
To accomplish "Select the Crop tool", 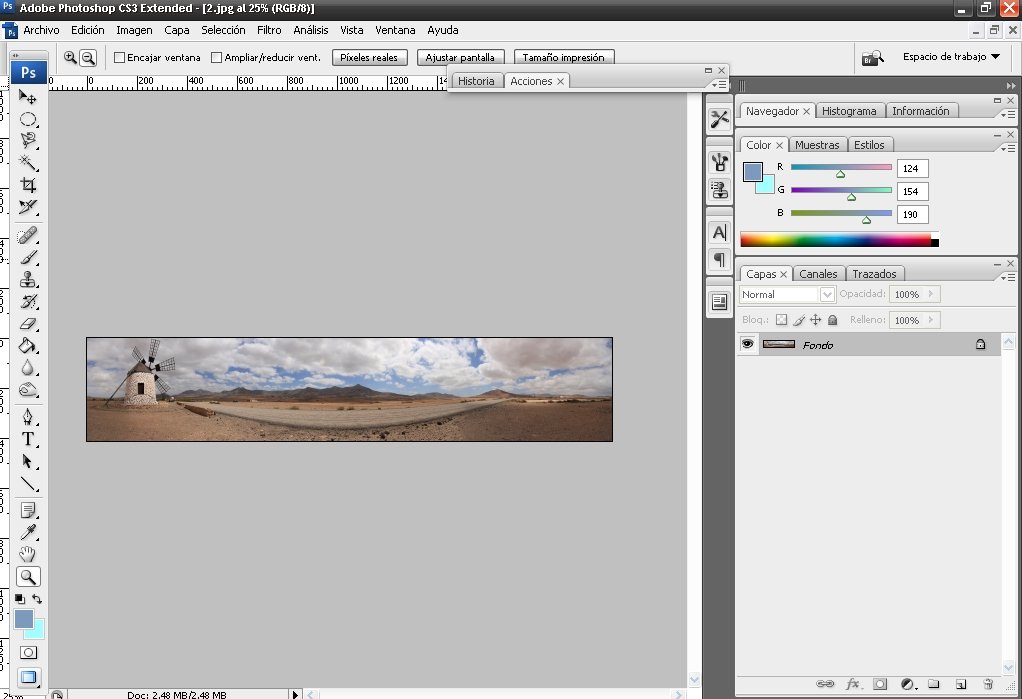I will click(28, 185).
